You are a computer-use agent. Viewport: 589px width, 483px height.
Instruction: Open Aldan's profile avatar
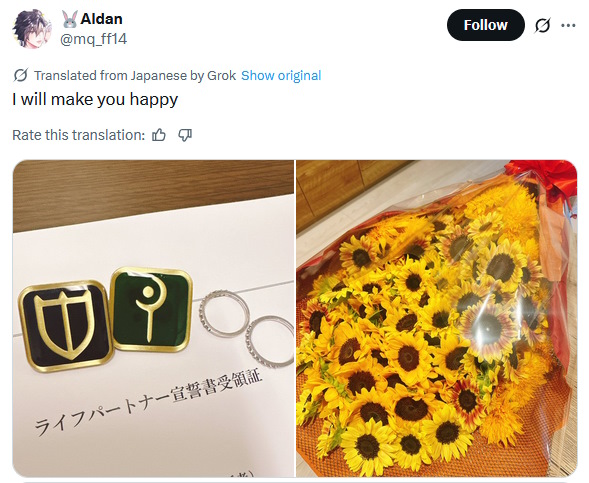coord(31,29)
